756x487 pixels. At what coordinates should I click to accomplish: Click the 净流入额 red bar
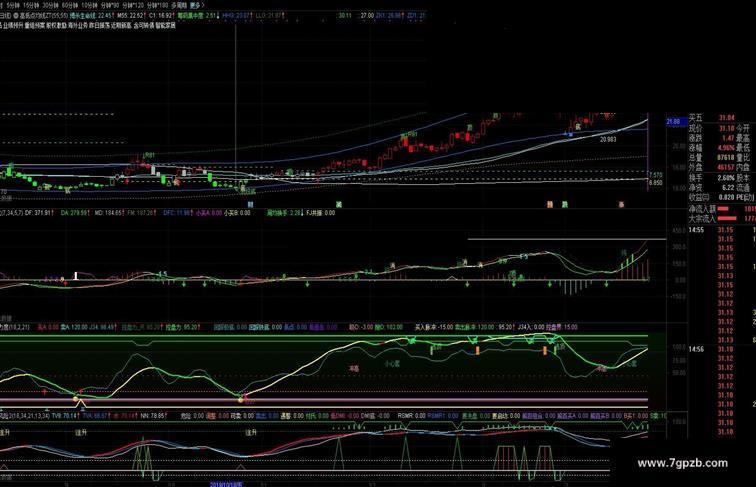coord(723,209)
